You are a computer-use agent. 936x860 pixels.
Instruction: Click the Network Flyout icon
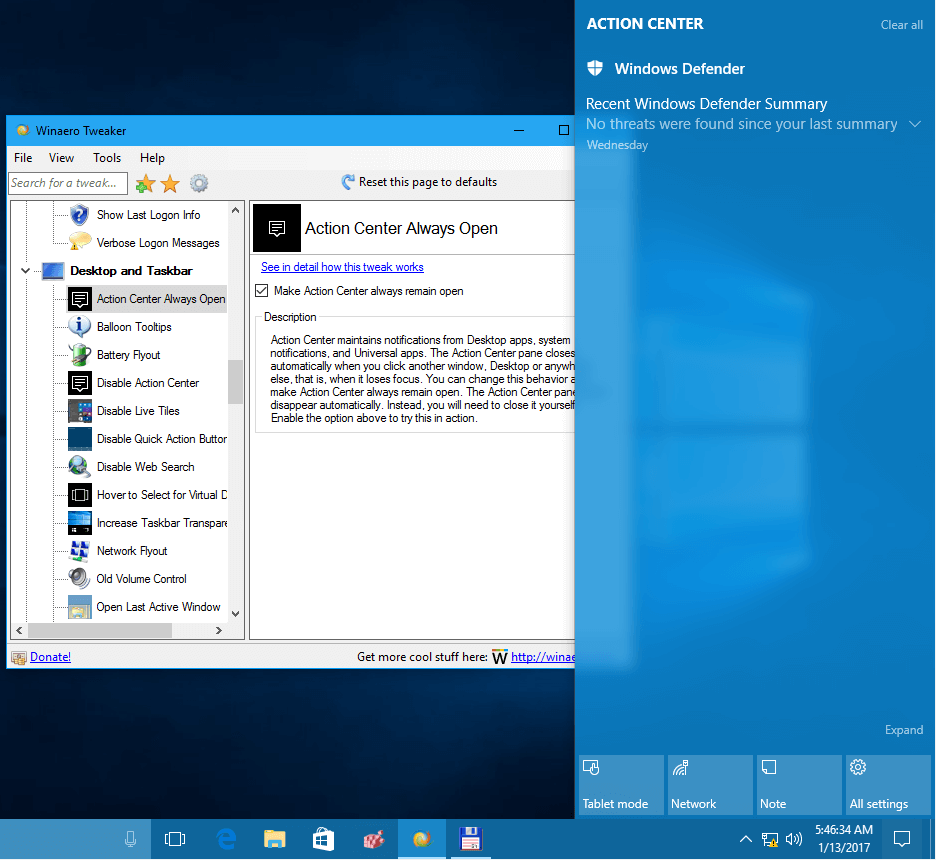click(x=79, y=551)
